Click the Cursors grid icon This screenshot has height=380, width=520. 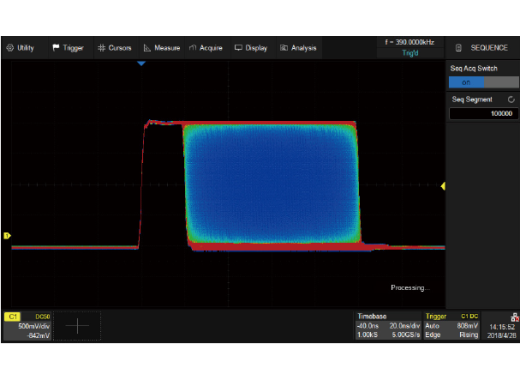[101, 48]
